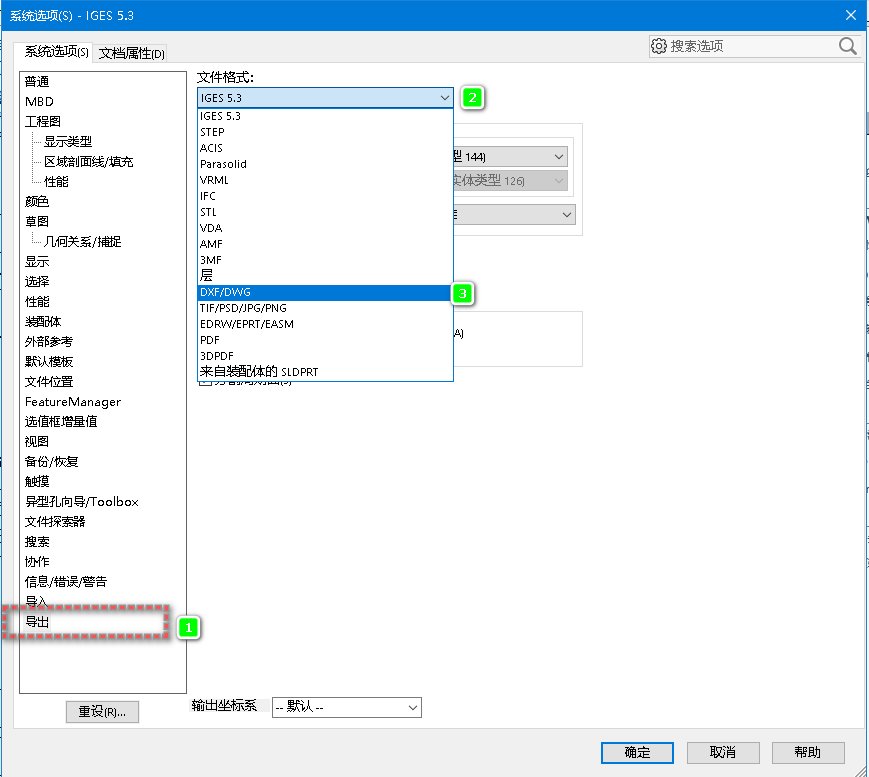869x777 pixels.
Task: Switch to the 系统选项(S) tab
Action: click(56, 52)
